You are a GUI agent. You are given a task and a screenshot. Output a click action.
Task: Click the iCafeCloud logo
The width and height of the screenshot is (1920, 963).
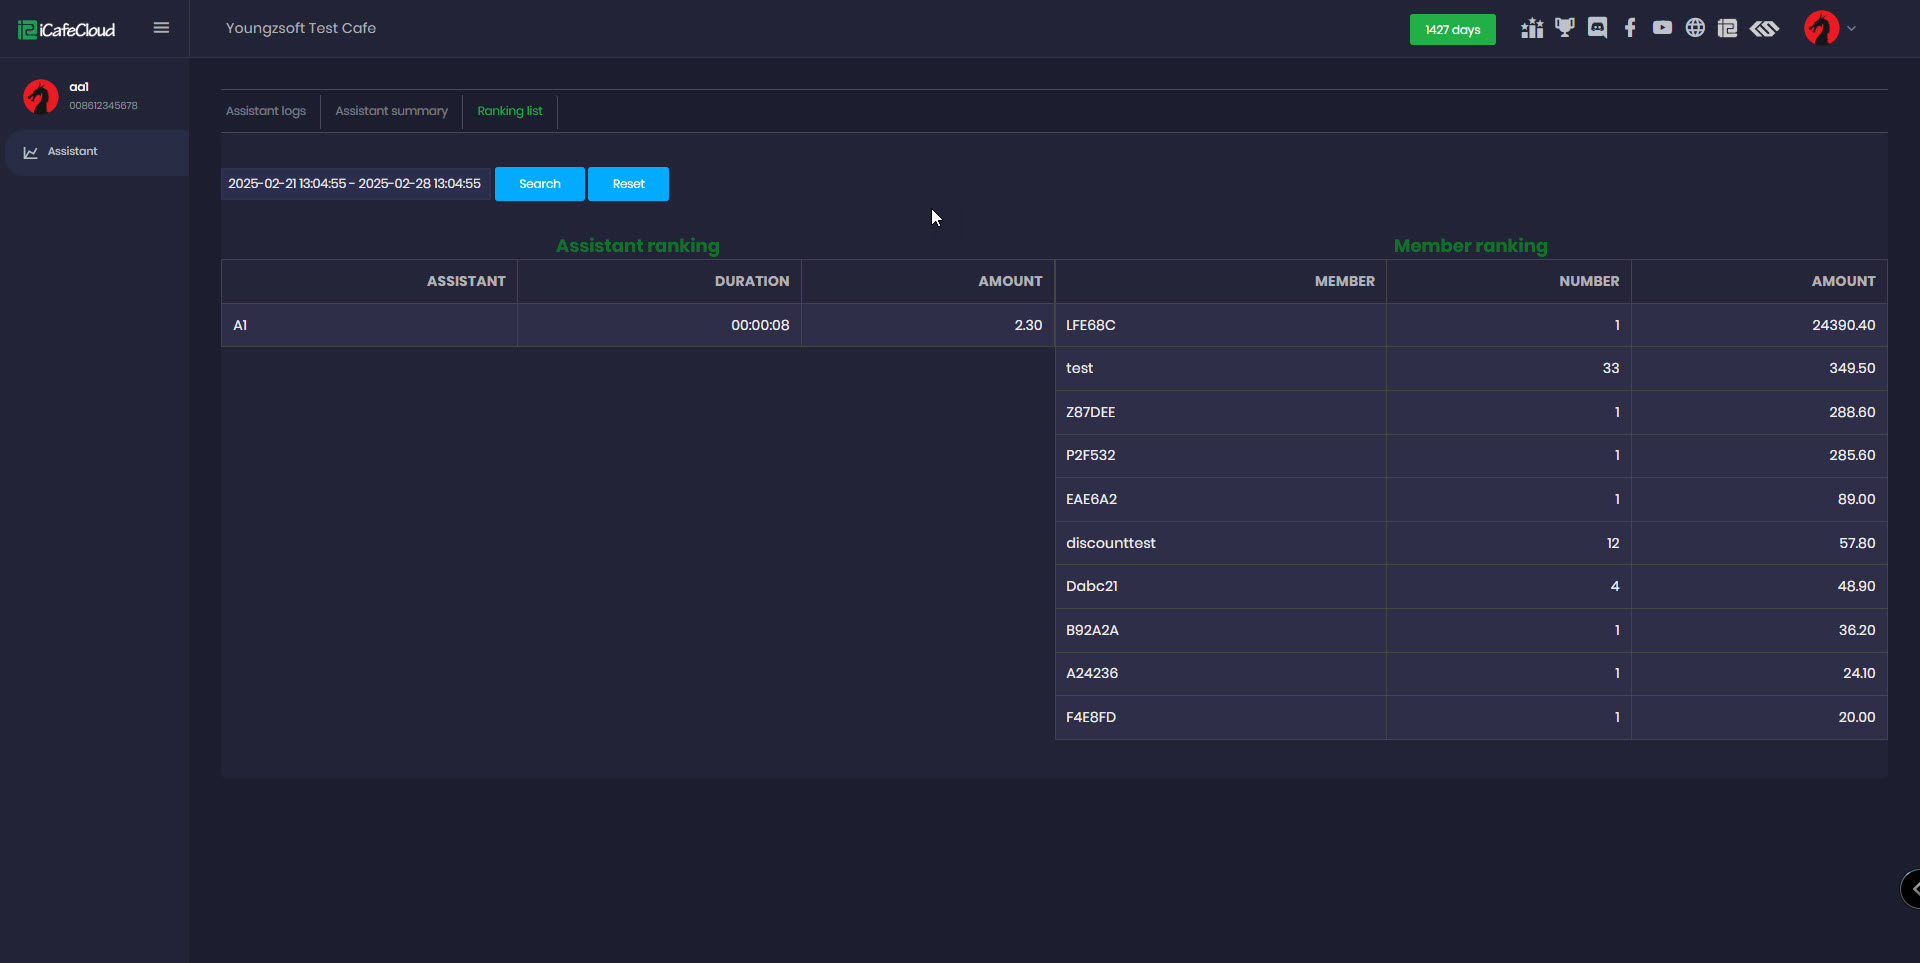click(x=67, y=30)
